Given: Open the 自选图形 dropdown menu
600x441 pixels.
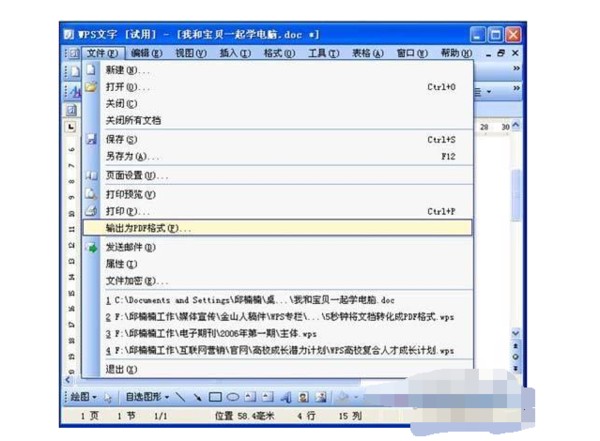Looking at the screenshot, I should point(147,397).
